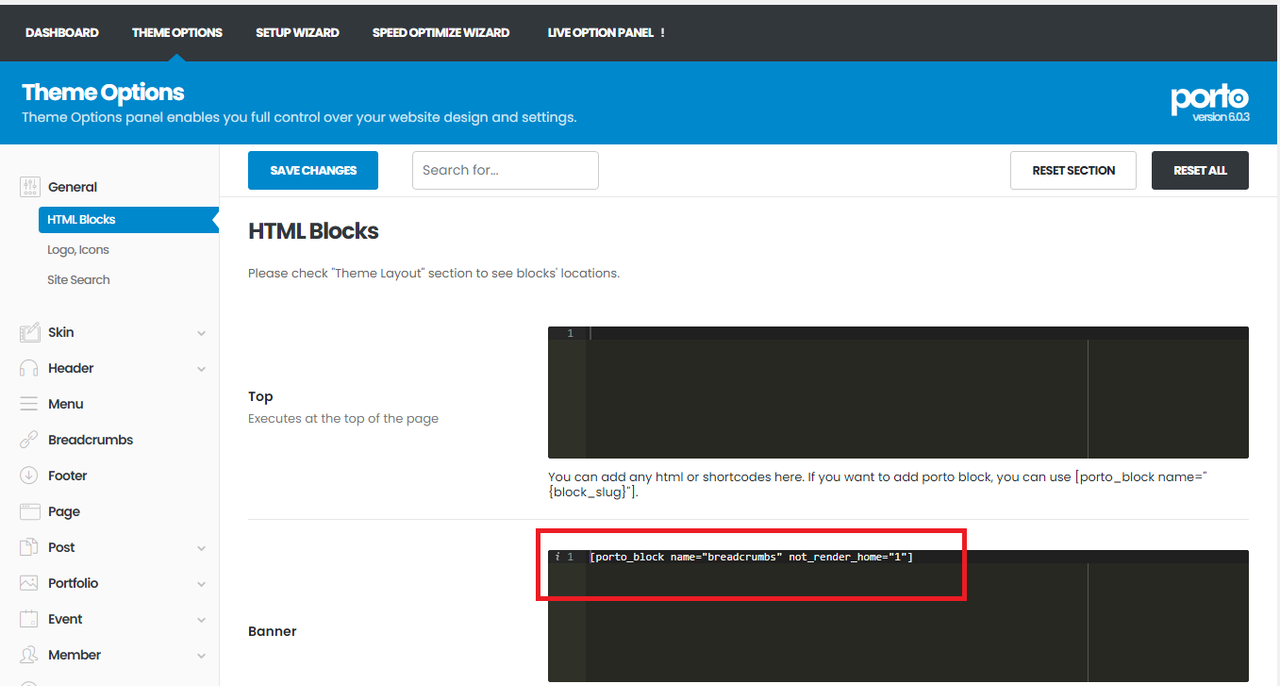Click the General sliders icon

click(29, 187)
